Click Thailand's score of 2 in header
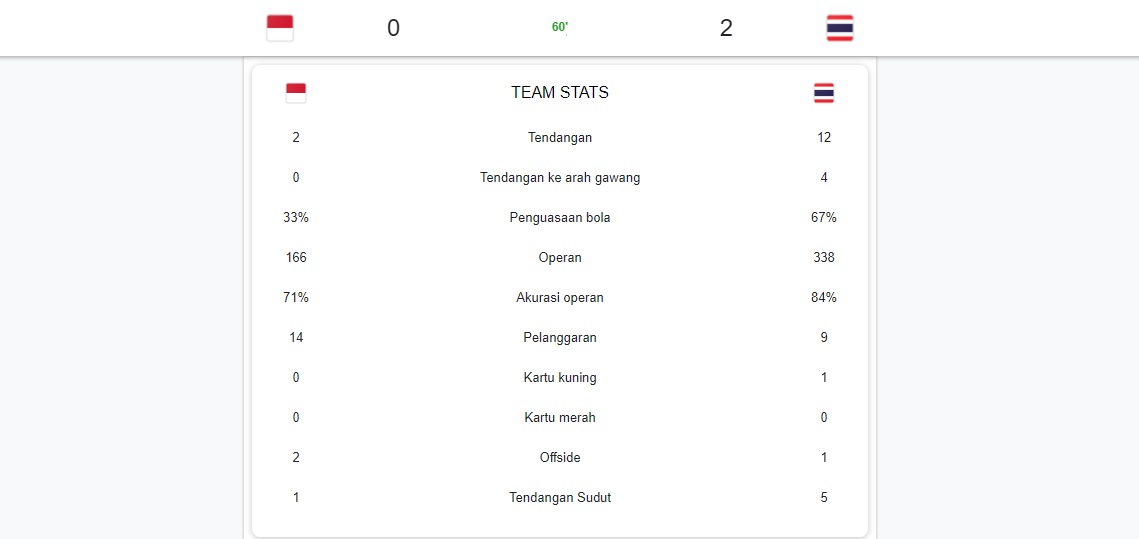This screenshot has width=1139, height=539. pos(726,28)
